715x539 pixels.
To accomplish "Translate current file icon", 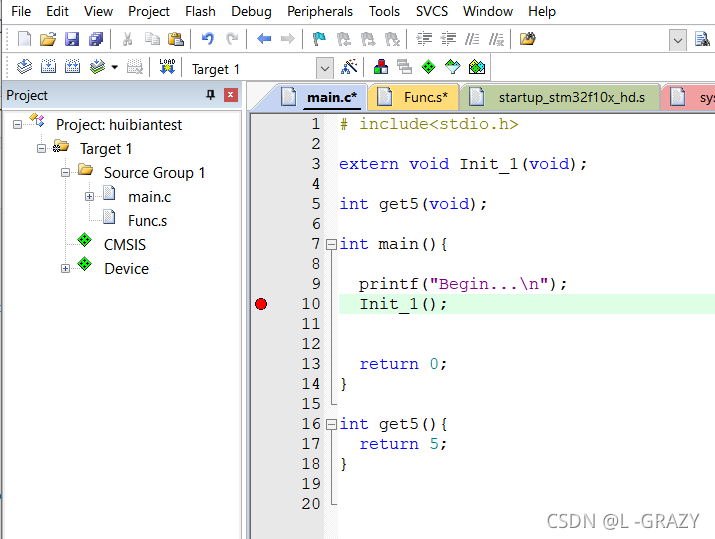I will tap(24, 67).
